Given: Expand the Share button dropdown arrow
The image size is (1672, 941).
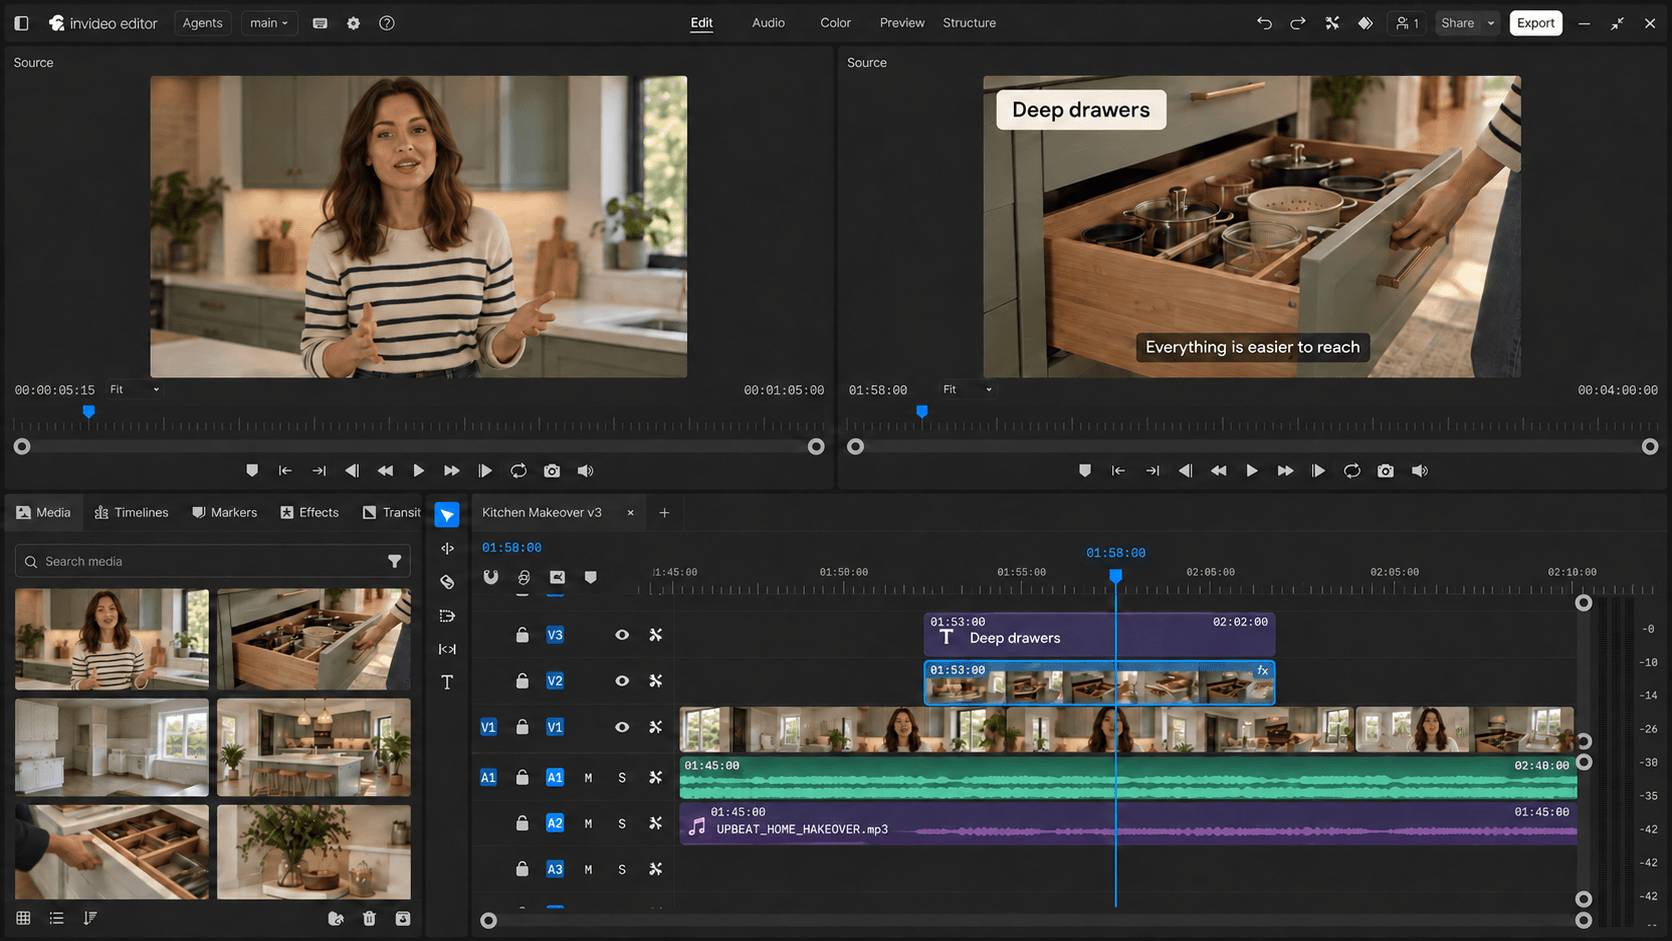Looking at the screenshot, I should [x=1491, y=23].
